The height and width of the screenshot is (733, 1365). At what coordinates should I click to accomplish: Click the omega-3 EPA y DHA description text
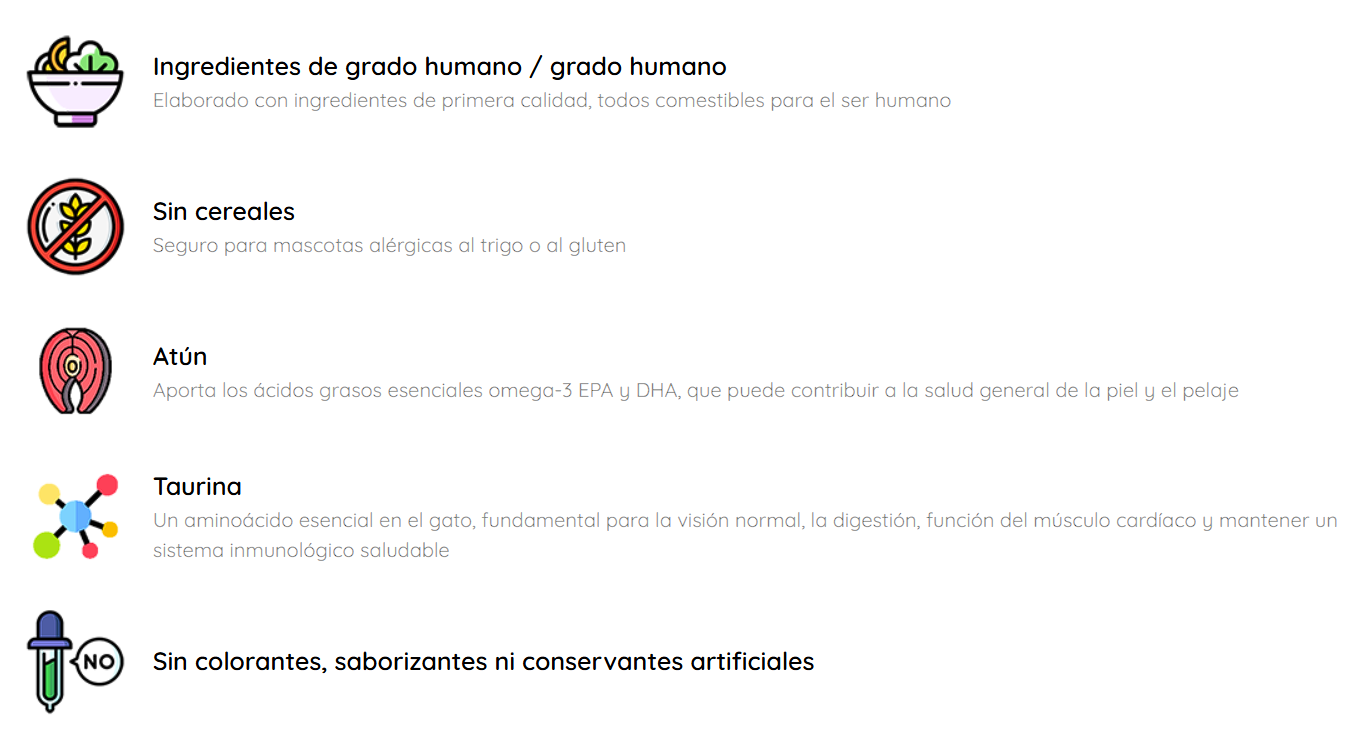point(695,391)
